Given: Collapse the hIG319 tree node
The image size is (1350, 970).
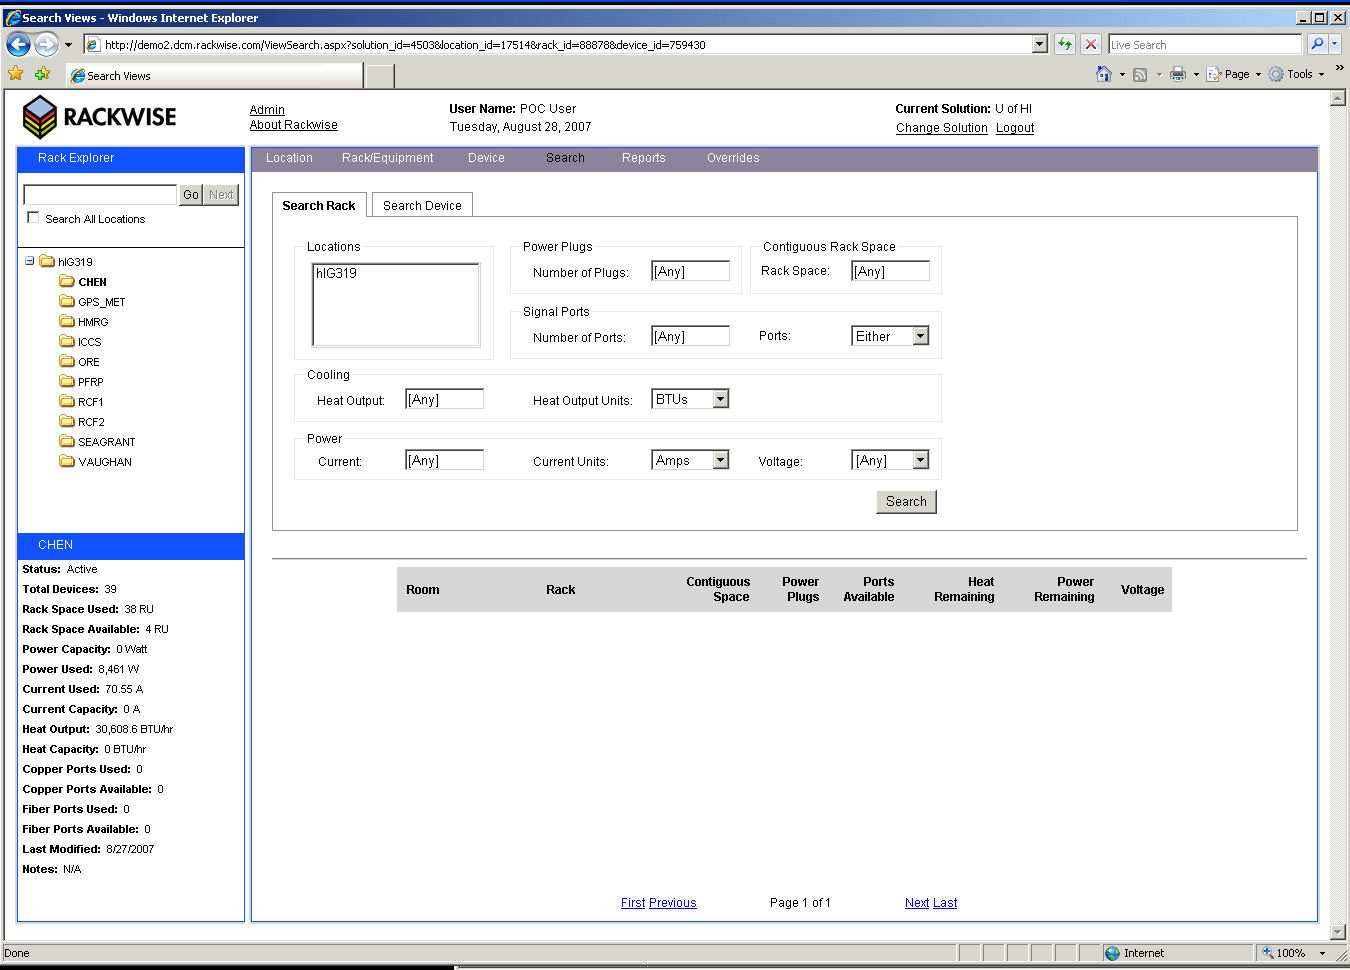Looking at the screenshot, I should [29, 261].
